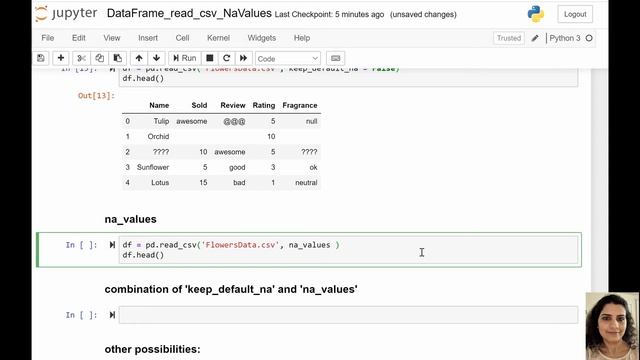
Task: Click the Review column header
Action: pos(233,105)
